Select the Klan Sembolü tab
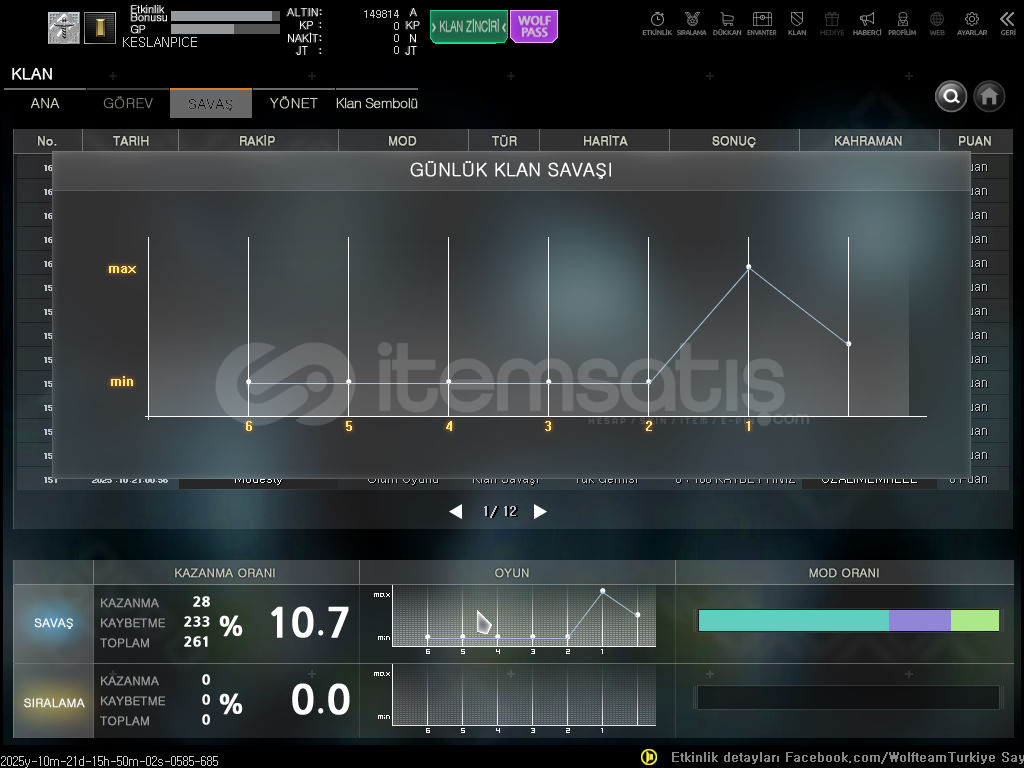This screenshot has height=768, width=1024. (x=376, y=104)
